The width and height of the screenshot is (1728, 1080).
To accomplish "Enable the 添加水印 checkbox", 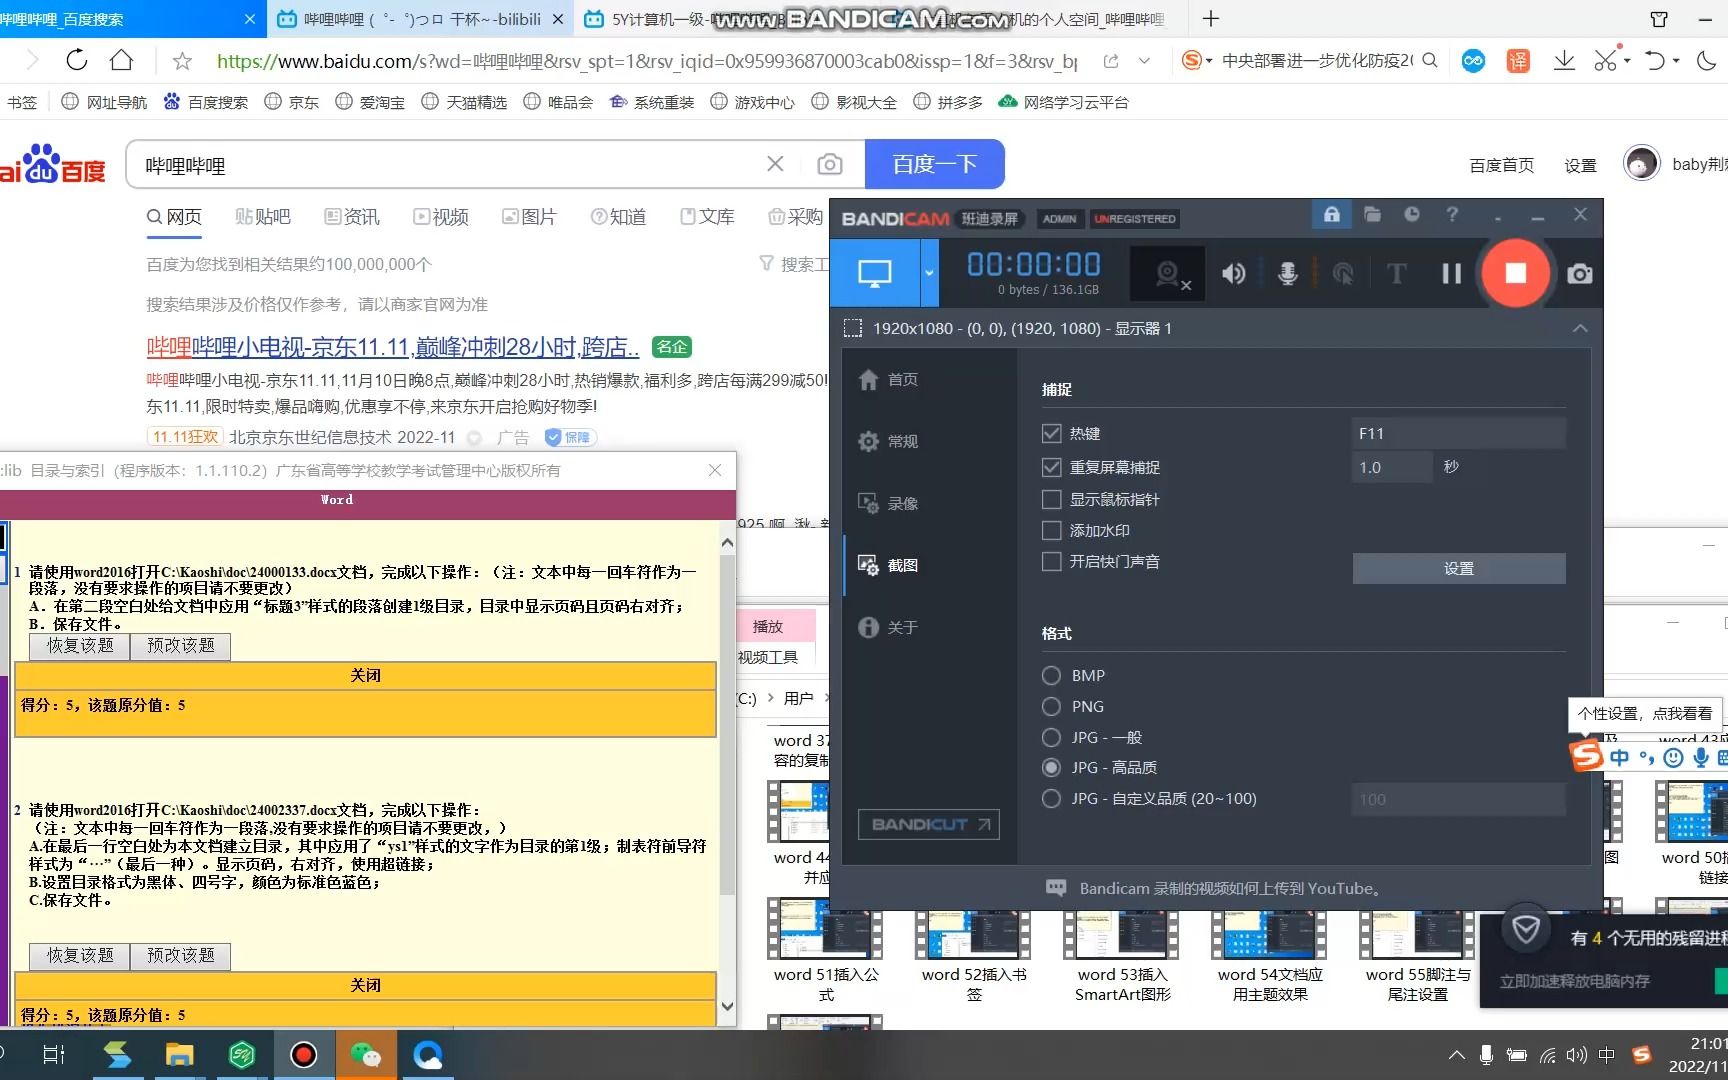I will (x=1051, y=530).
